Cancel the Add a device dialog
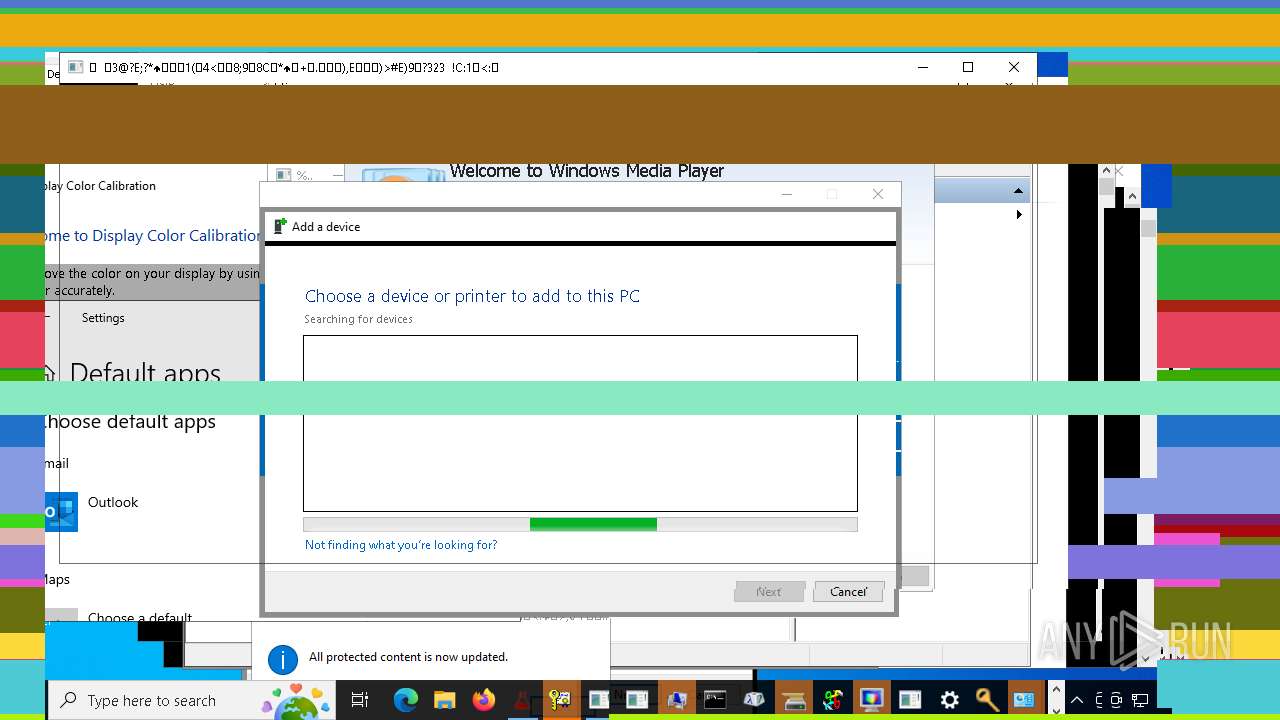Viewport: 1280px width, 720px height. 848,592
